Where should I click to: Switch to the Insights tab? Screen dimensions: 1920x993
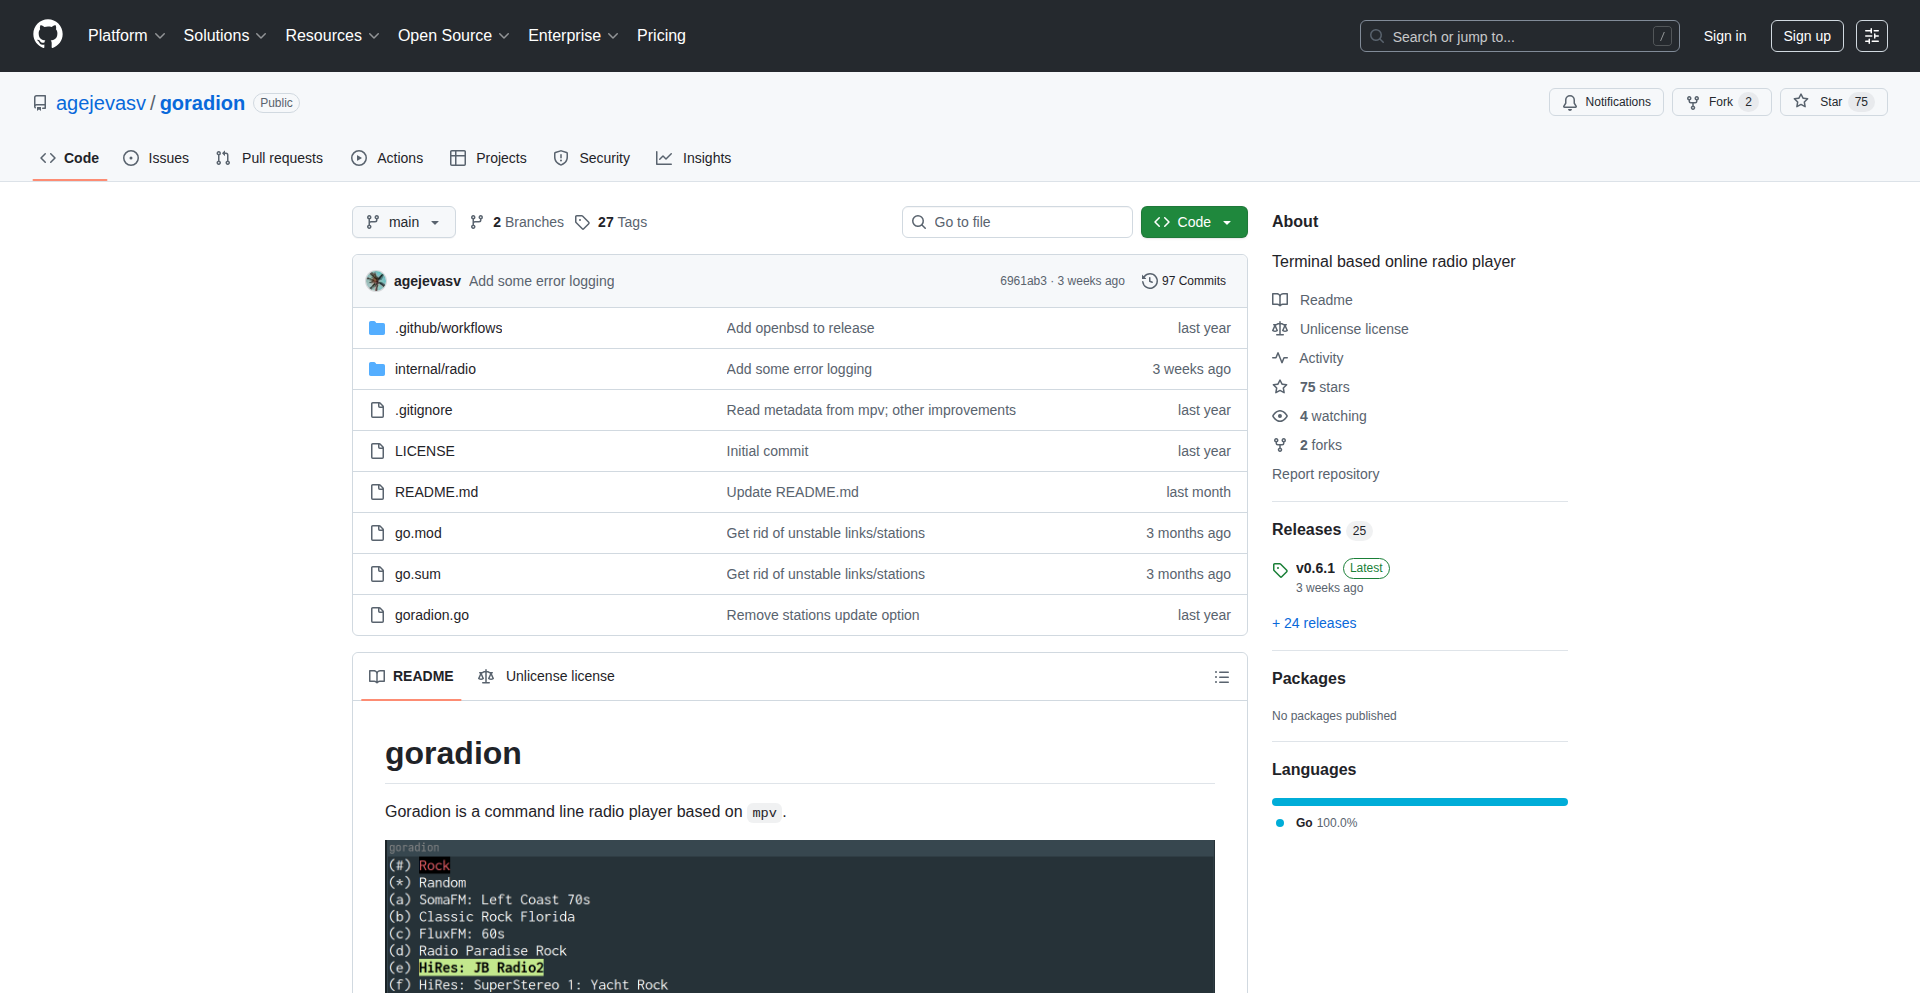pyautogui.click(x=694, y=158)
